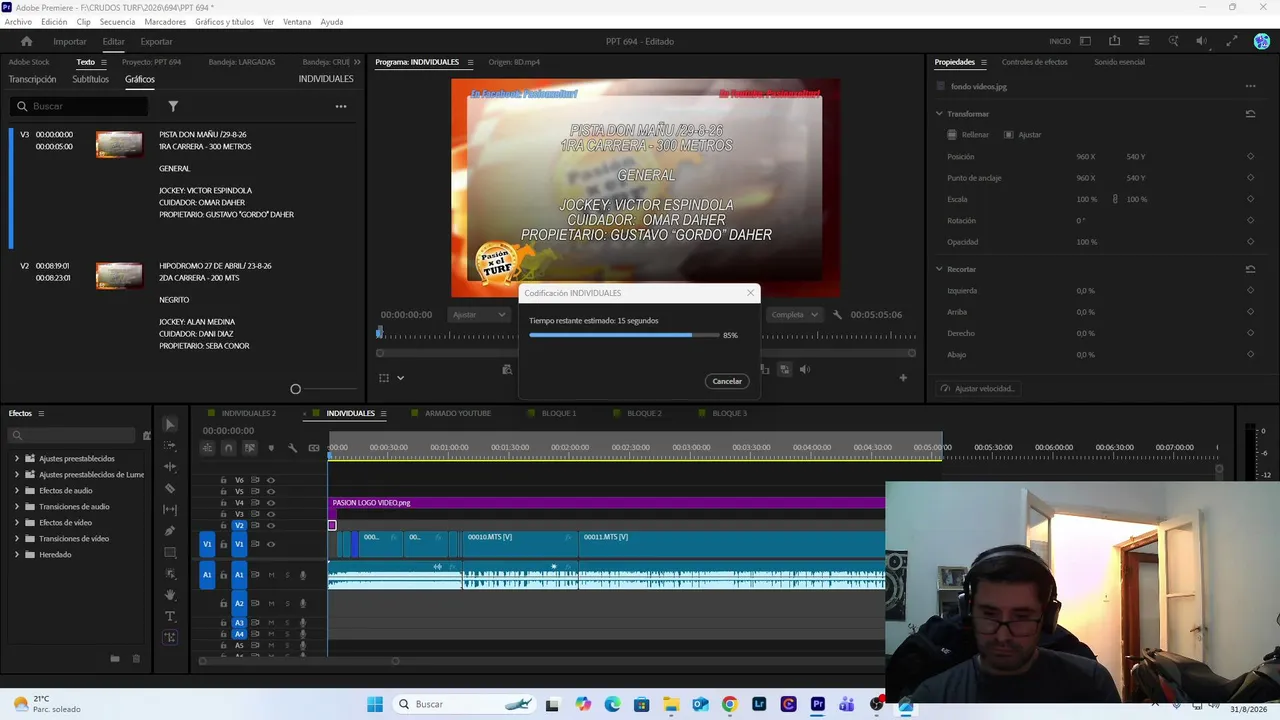Select the Ripple Edit tool

(x=170, y=467)
